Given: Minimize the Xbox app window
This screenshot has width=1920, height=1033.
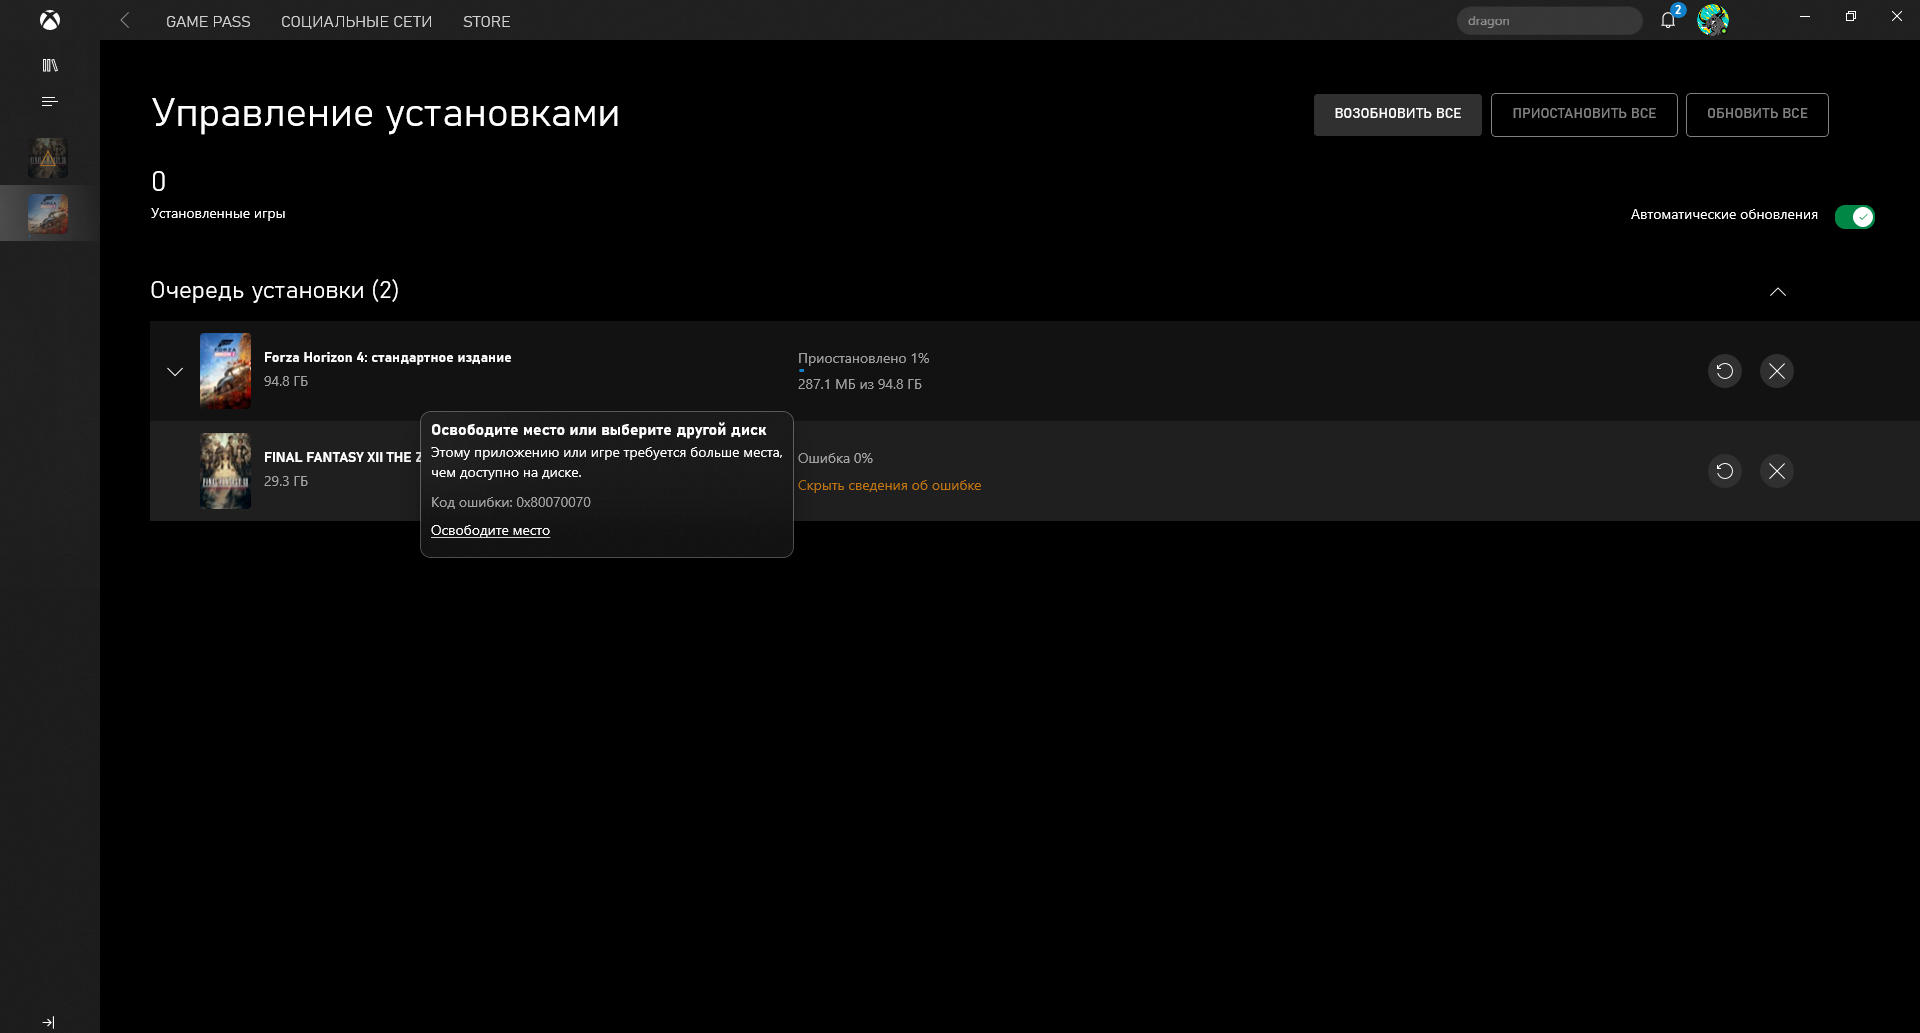Looking at the screenshot, I should click(x=1805, y=17).
